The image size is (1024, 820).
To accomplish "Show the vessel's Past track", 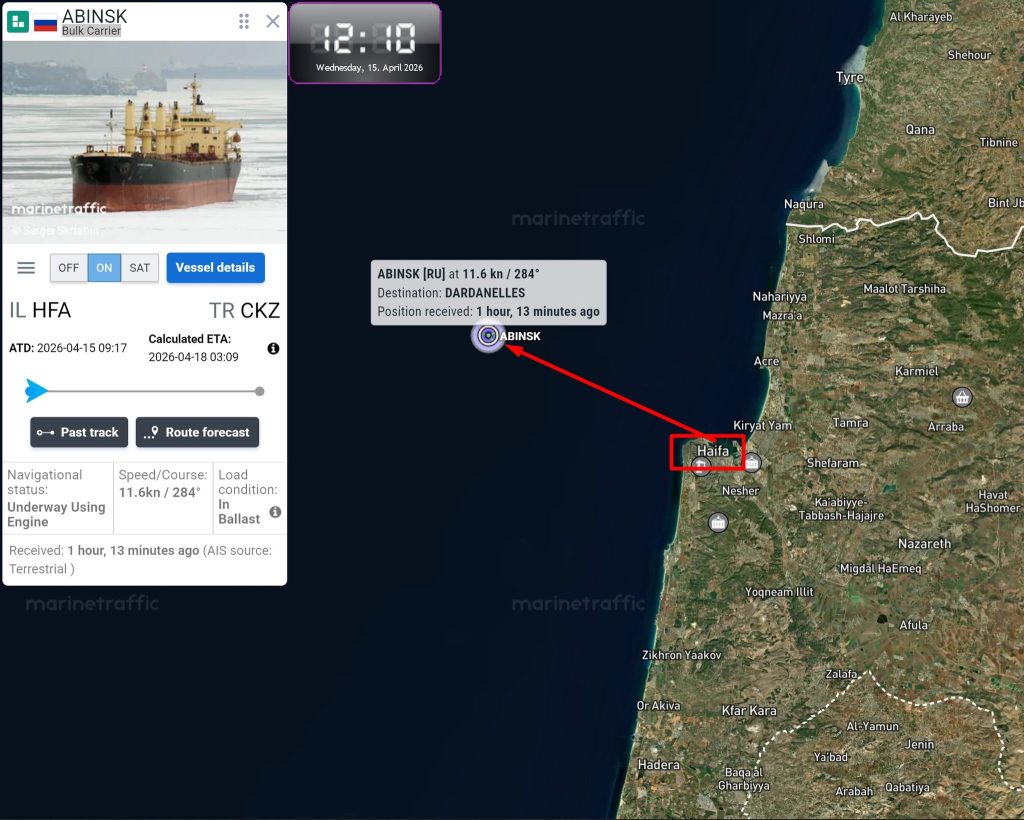I will tap(79, 432).
